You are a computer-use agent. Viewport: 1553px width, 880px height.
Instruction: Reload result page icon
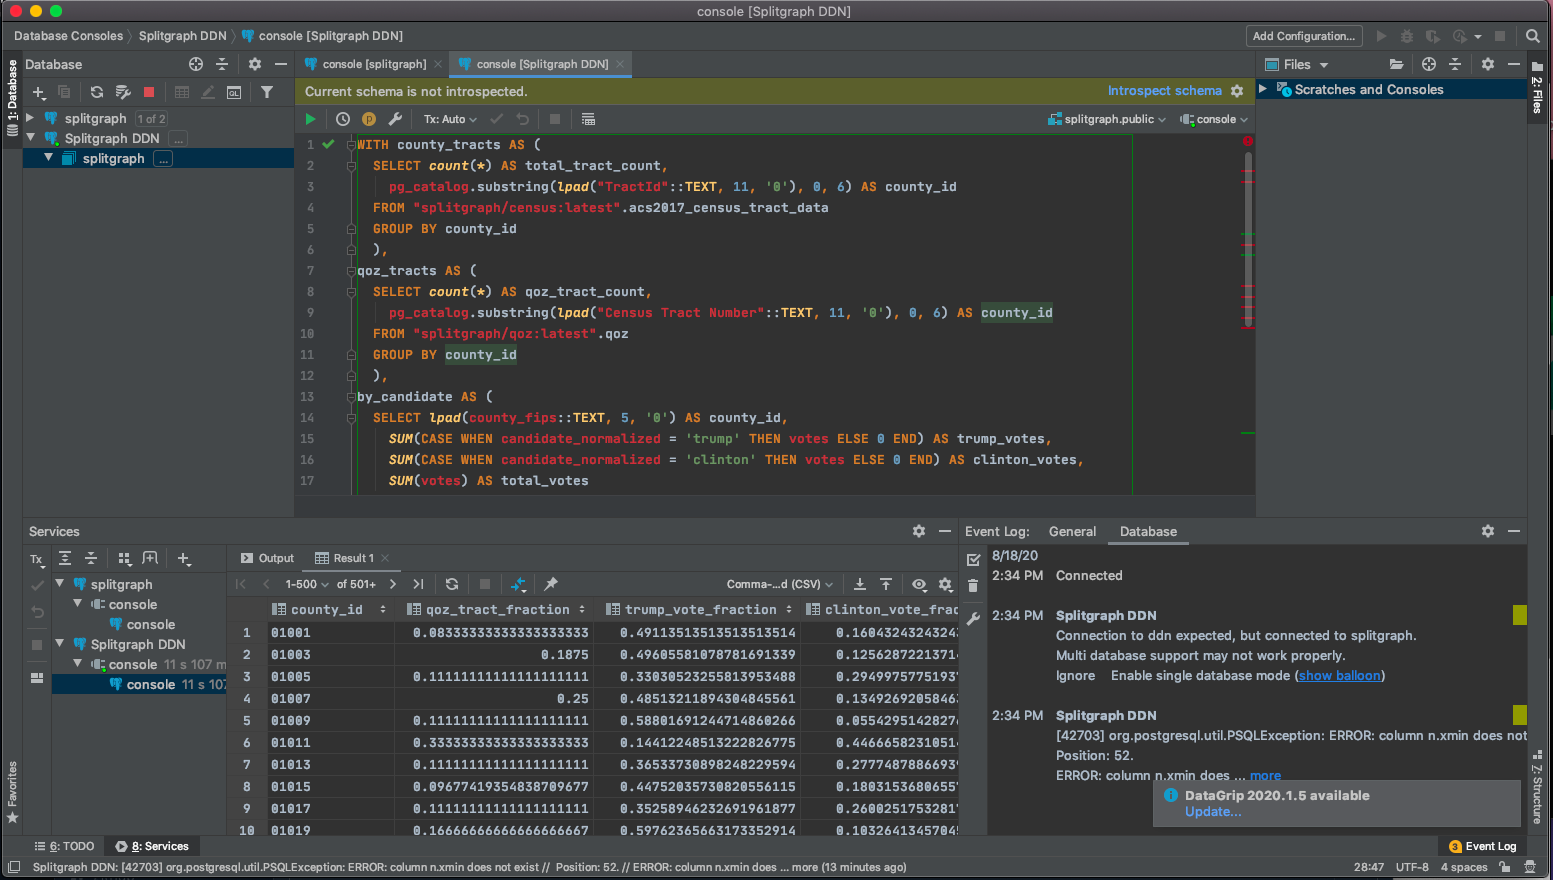(452, 584)
